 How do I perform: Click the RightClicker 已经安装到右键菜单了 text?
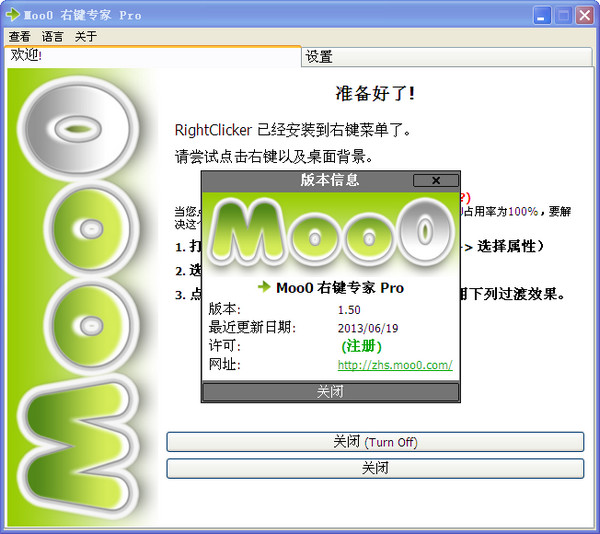293,130
